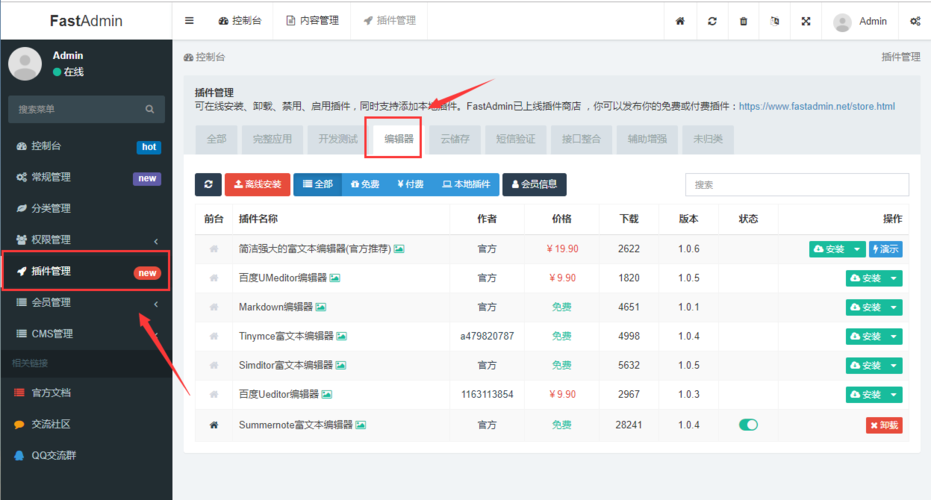Viewport: 931px width, 500px height.
Task: Expand install dropdown for 百度Ueditor编辑器
Action: [x=894, y=395]
